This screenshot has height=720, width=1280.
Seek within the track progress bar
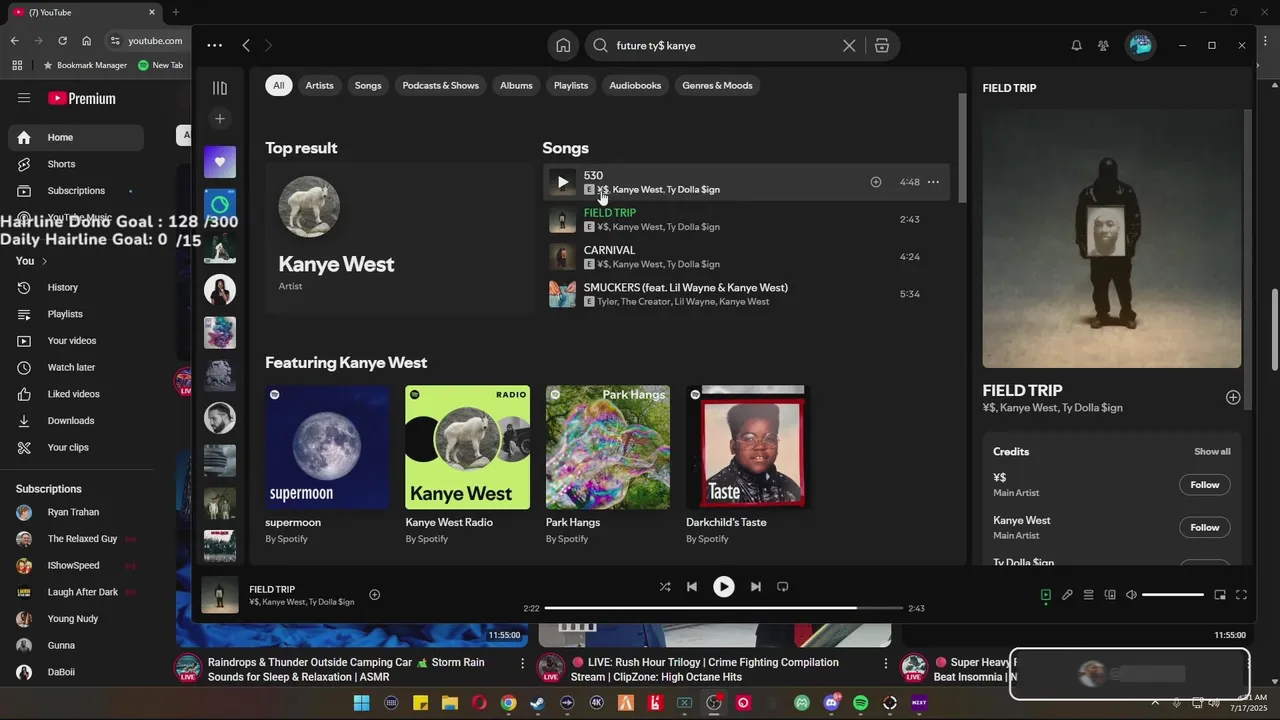[x=724, y=608]
